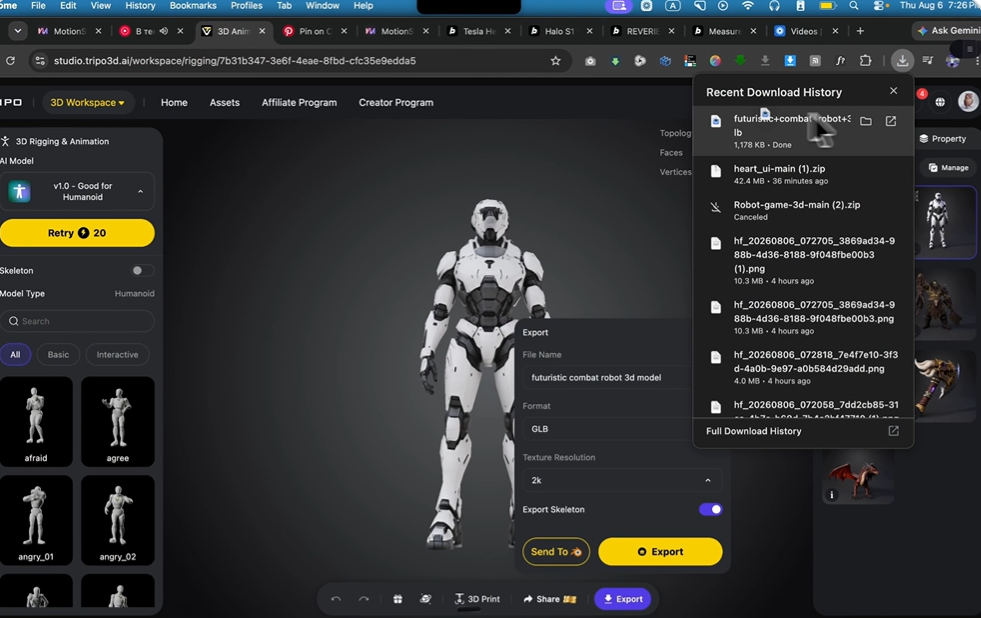Click the Send To button
Image resolution: width=981 pixels, height=618 pixels.
556,552
